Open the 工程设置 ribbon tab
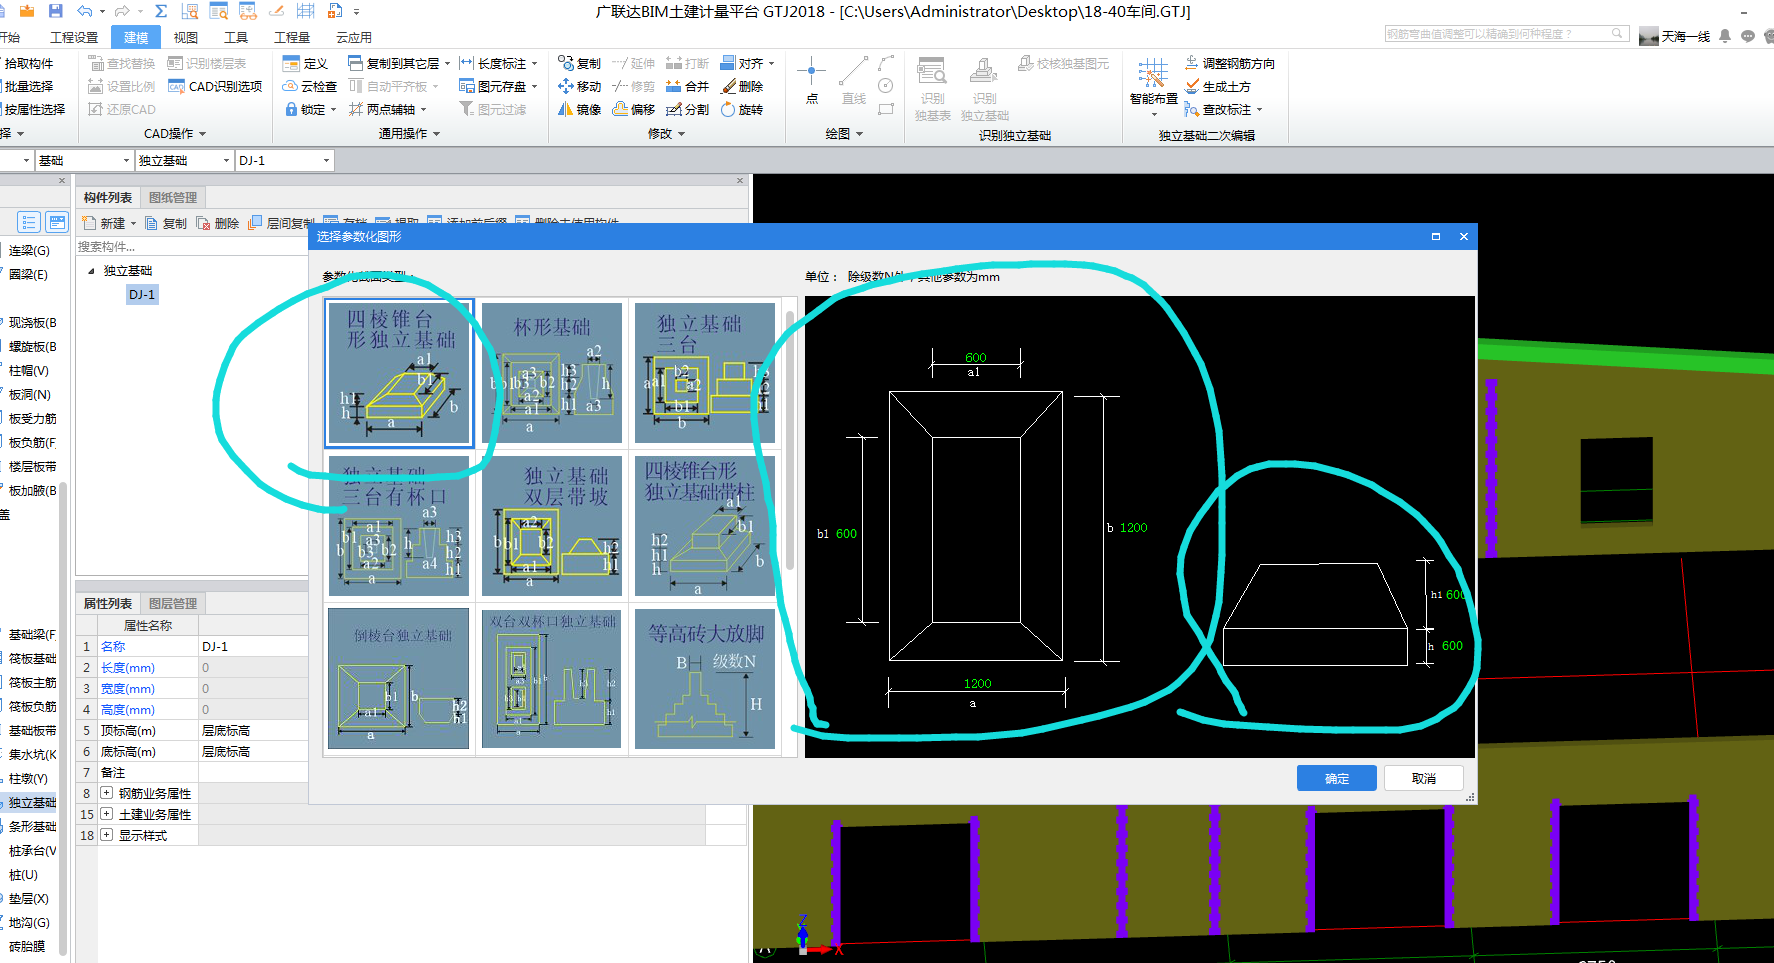 point(74,37)
